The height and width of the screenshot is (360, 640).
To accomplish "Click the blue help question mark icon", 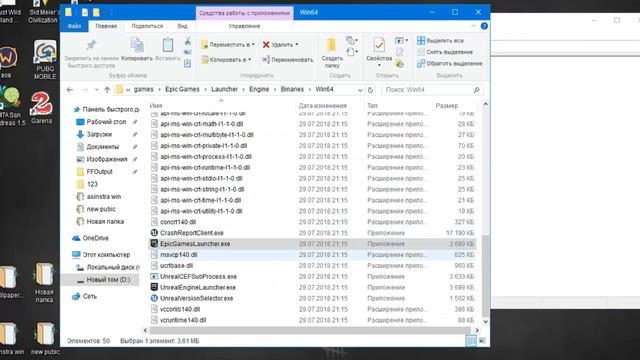I will coord(484,26).
